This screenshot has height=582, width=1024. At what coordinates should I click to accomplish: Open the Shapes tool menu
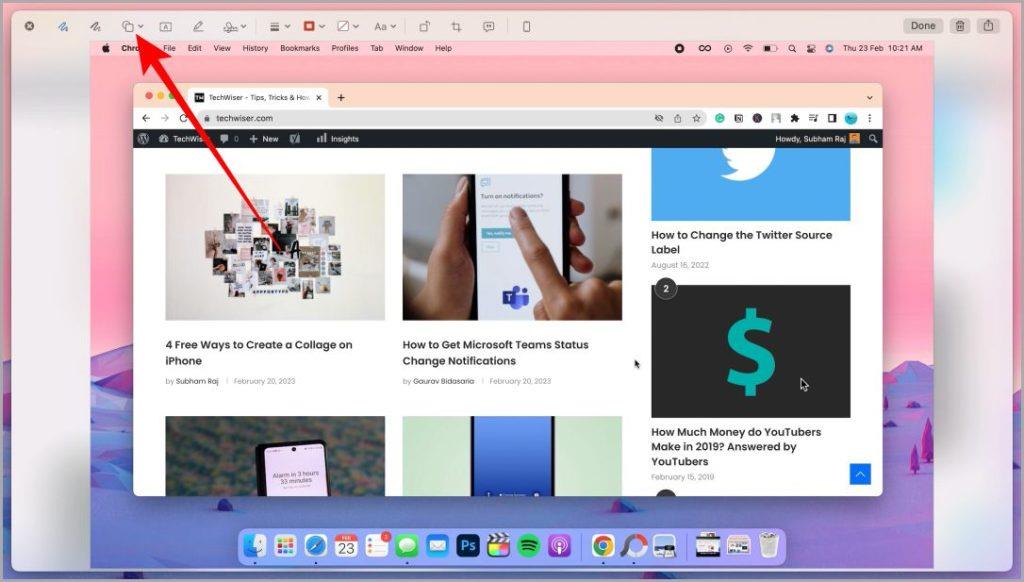(133, 27)
